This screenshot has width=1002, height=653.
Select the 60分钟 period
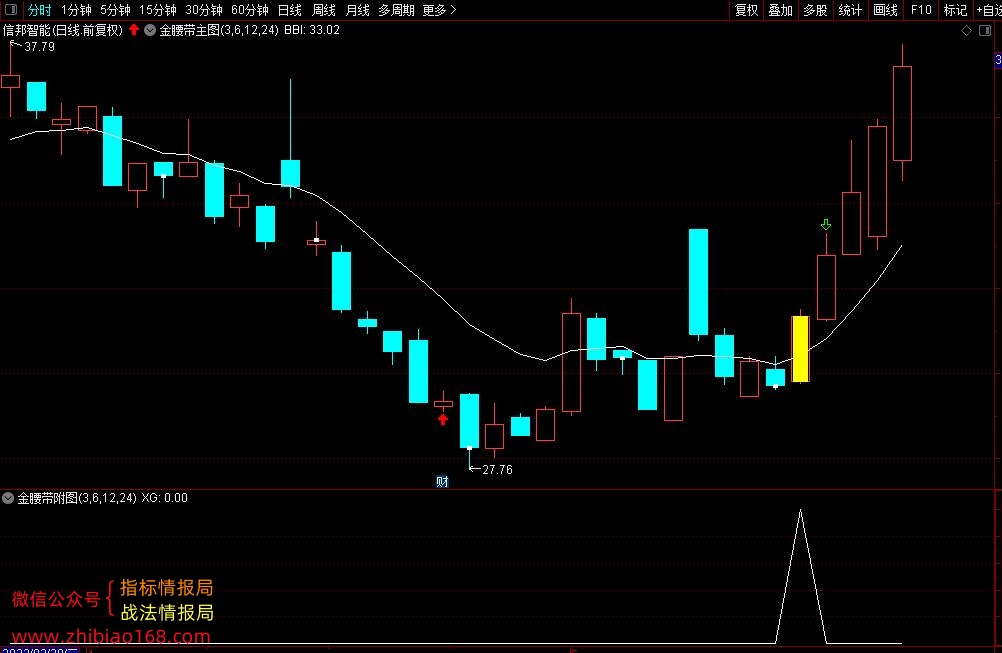click(x=250, y=10)
